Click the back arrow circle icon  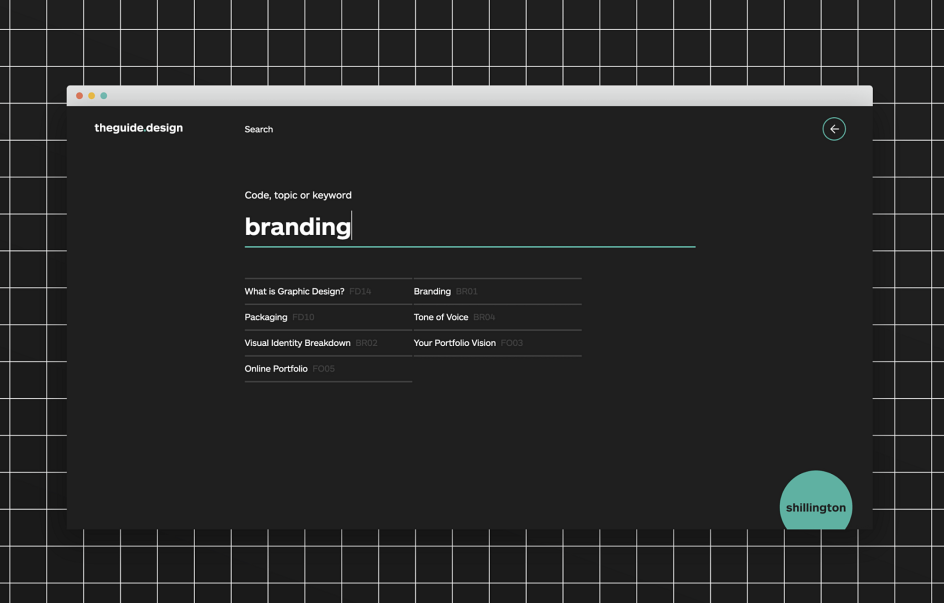833,129
